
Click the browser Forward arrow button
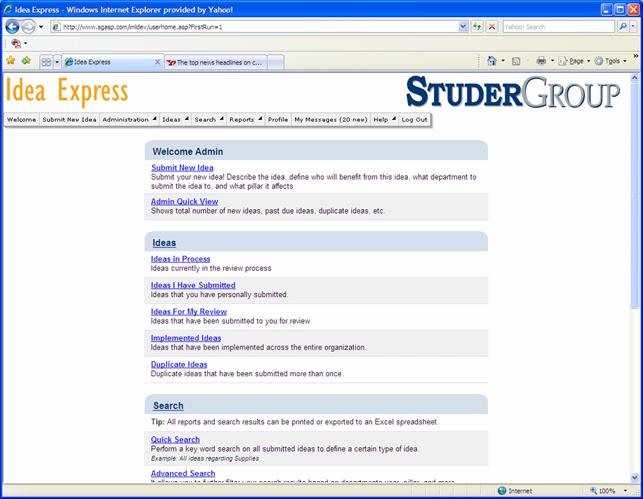28,27
